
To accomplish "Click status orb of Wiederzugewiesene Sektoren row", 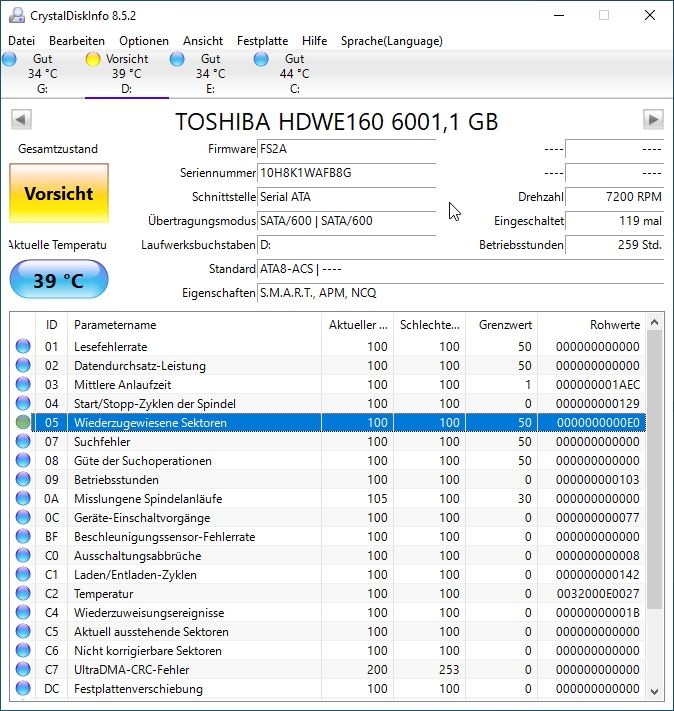I will coord(23,423).
